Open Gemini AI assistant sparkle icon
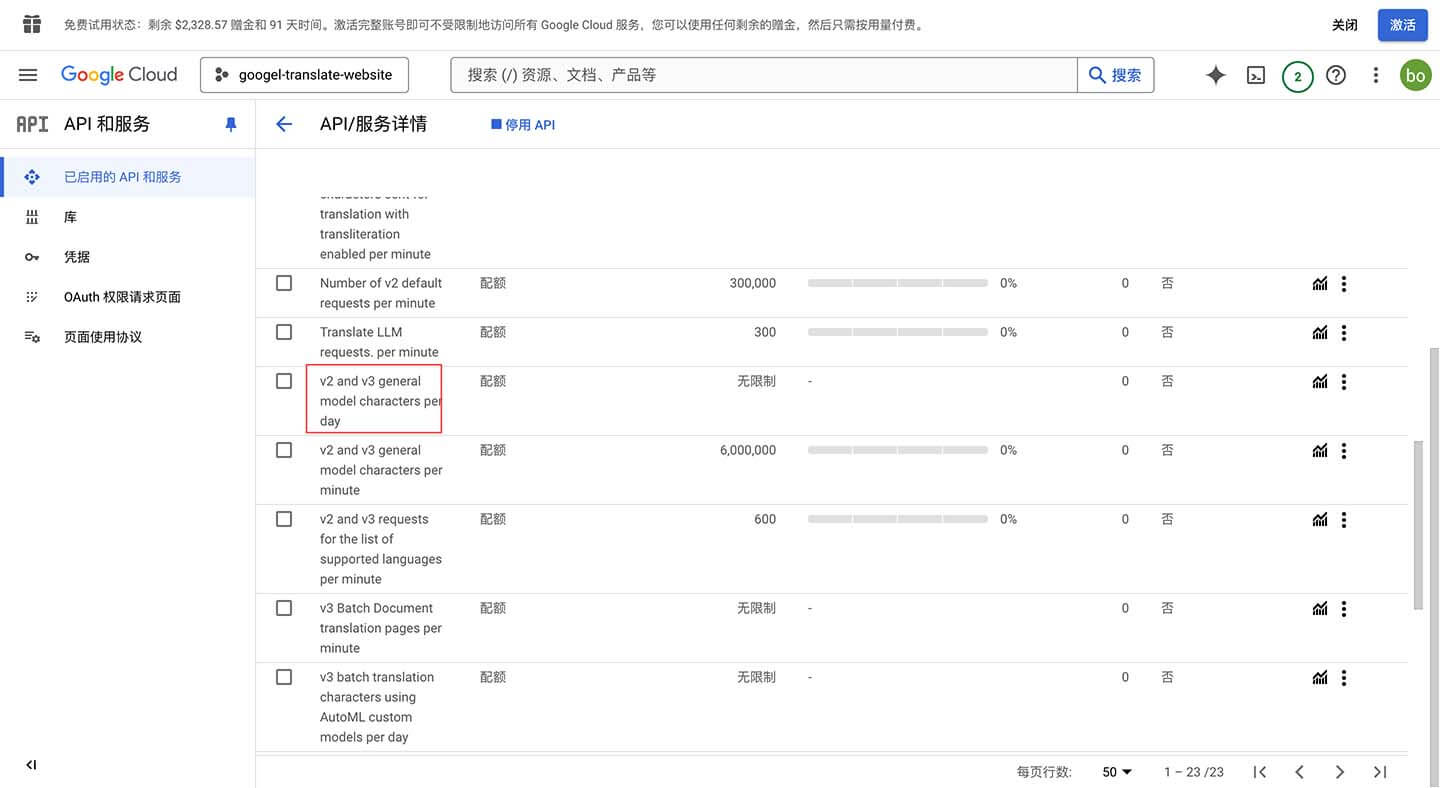 tap(1216, 75)
